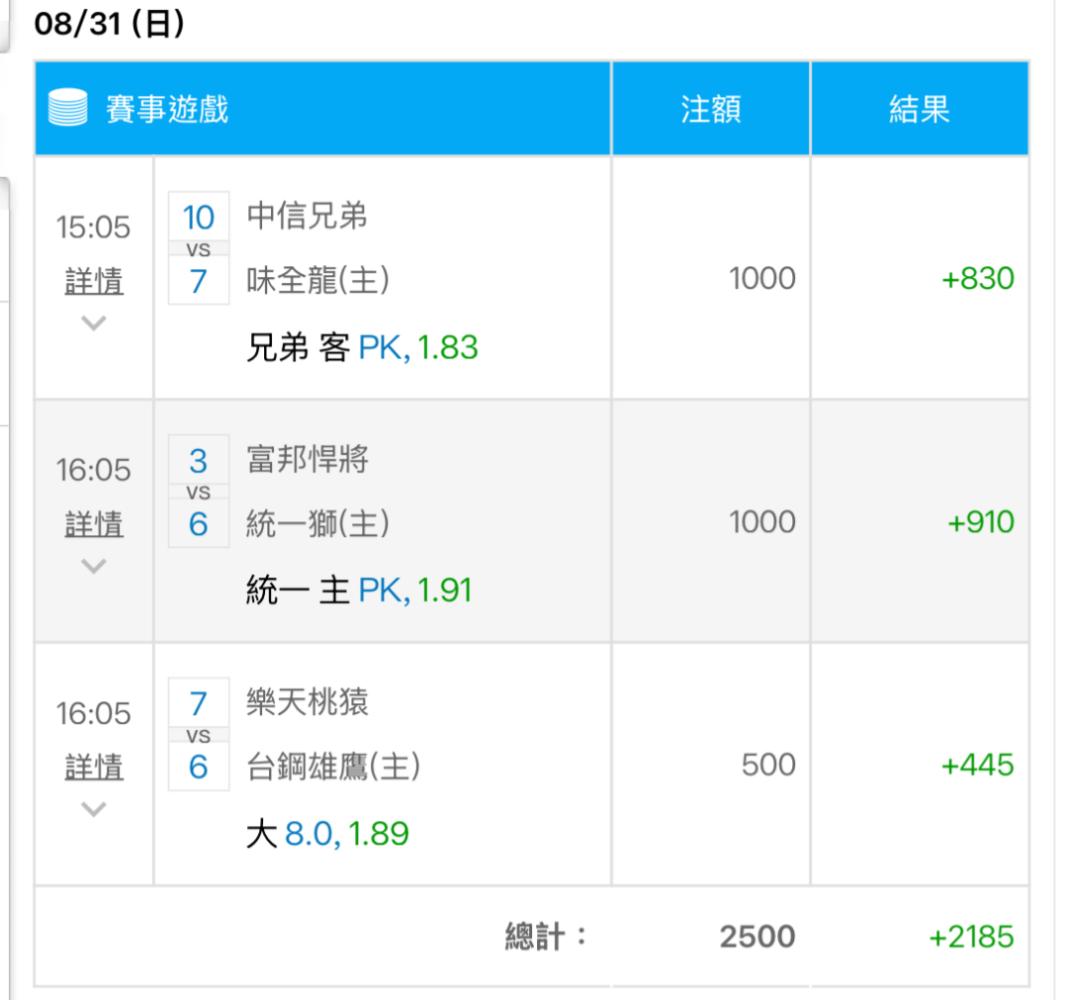Click the coin stack icon in header
The height and width of the screenshot is (1000, 1068).
click(69, 109)
